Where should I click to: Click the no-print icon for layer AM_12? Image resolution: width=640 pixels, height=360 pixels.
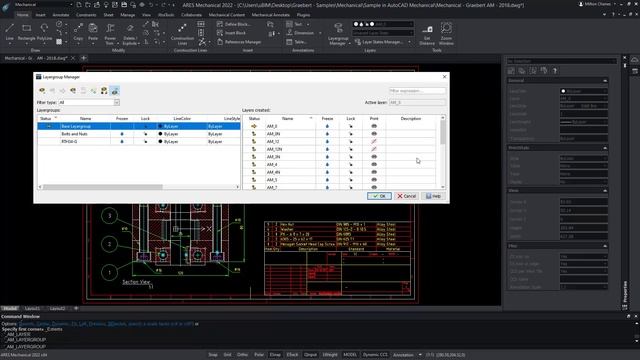(374, 141)
